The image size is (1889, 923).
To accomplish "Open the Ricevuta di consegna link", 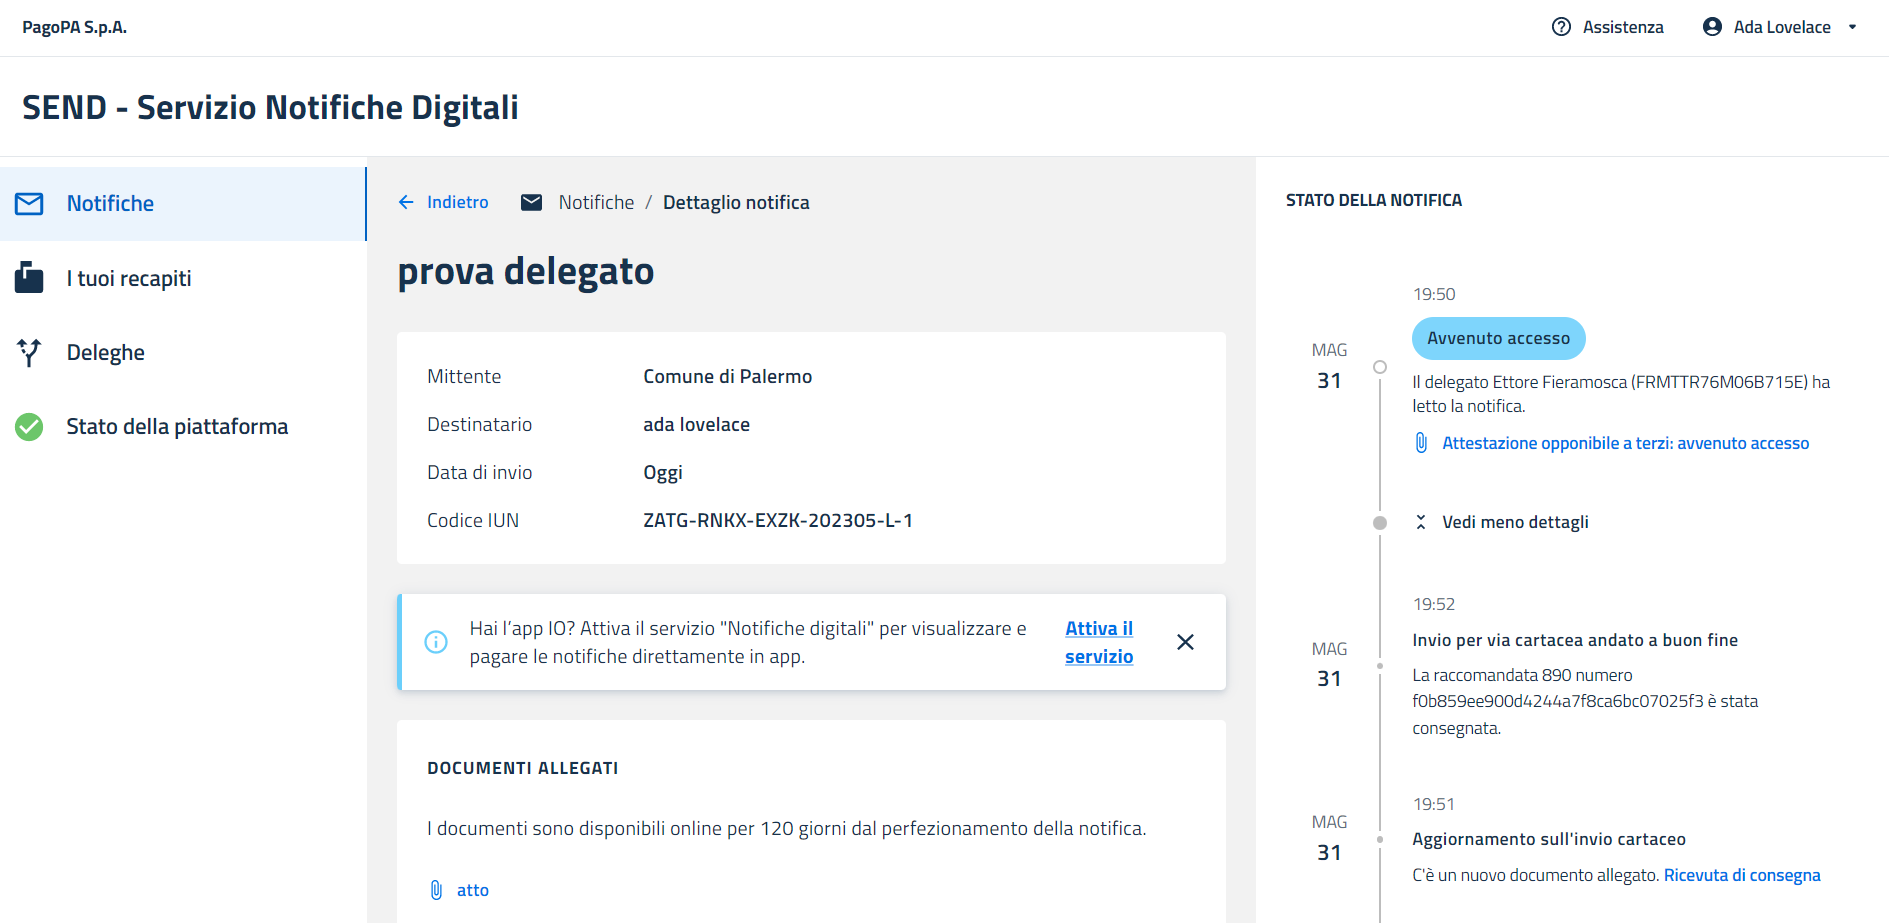I will point(1741,875).
